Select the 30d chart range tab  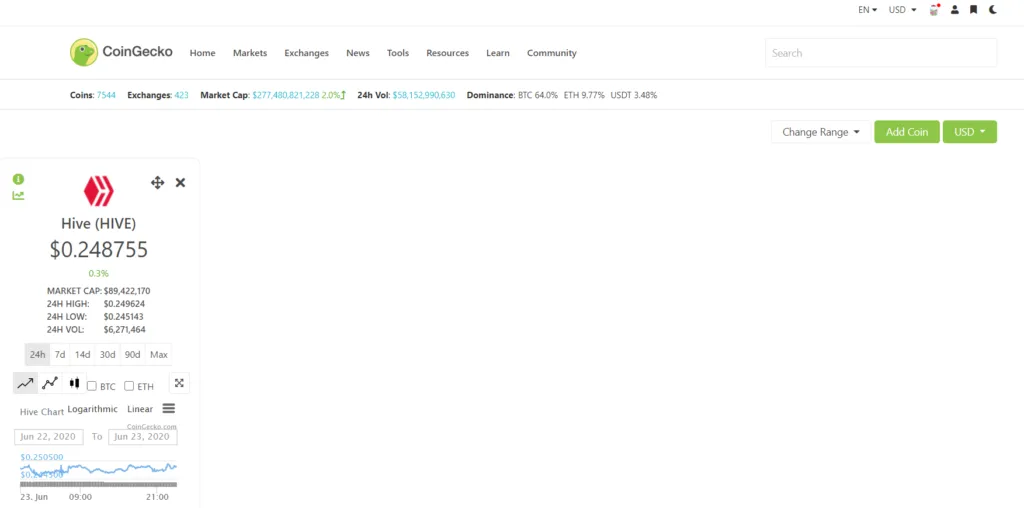click(x=108, y=355)
